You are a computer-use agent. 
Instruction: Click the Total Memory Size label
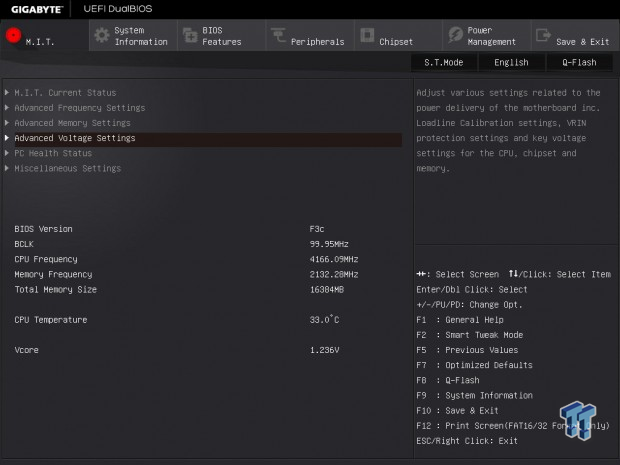coord(55,289)
